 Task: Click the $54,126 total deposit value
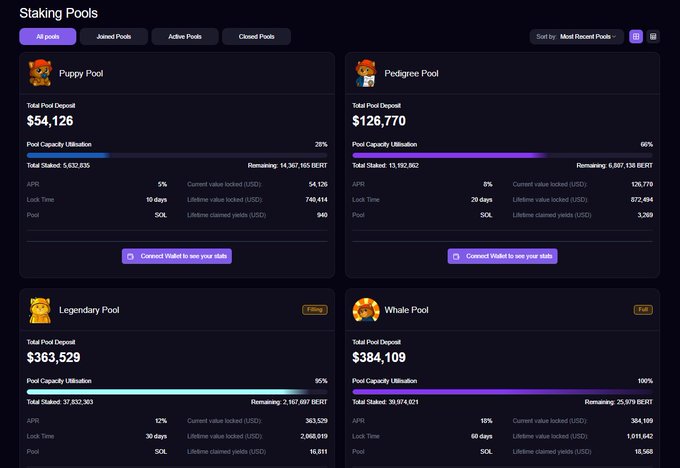(50, 121)
